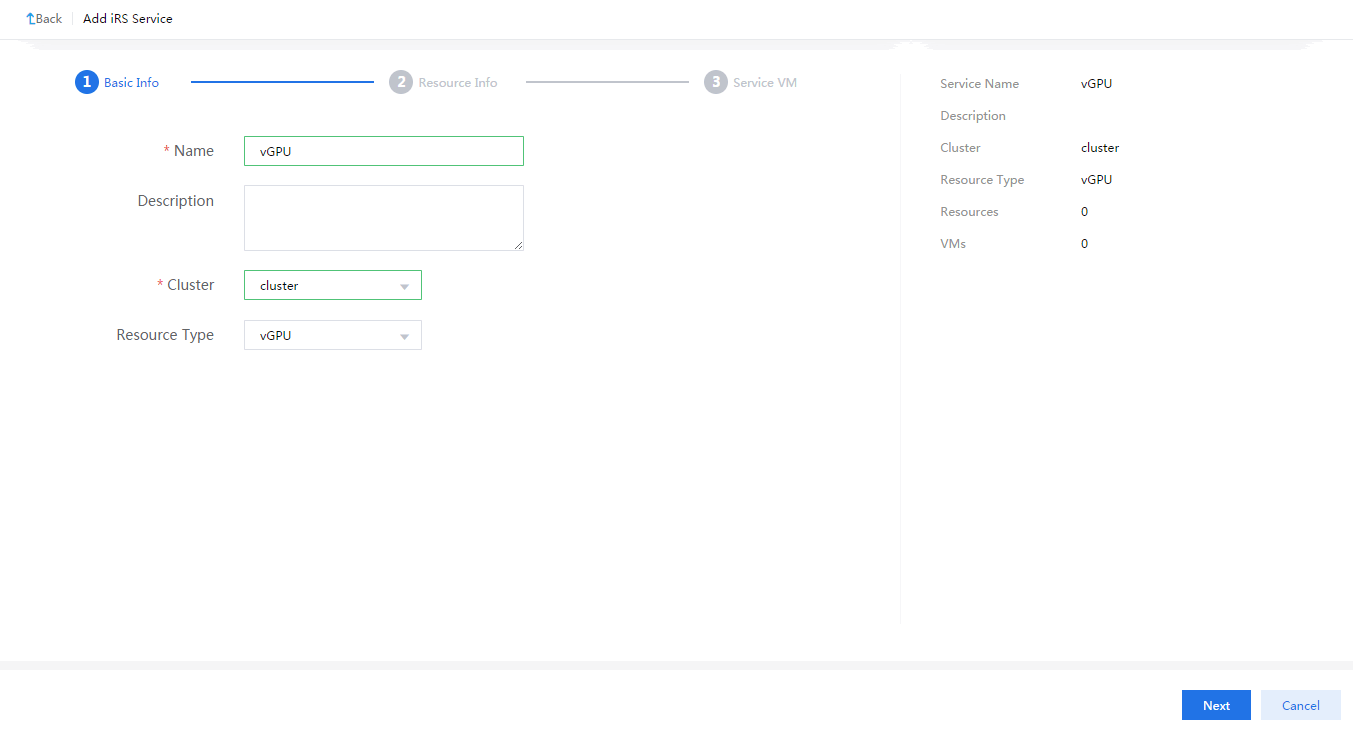Expand the Resource Type dropdown arrow
The height and width of the screenshot is (734, 1353).
coord(405,337)
